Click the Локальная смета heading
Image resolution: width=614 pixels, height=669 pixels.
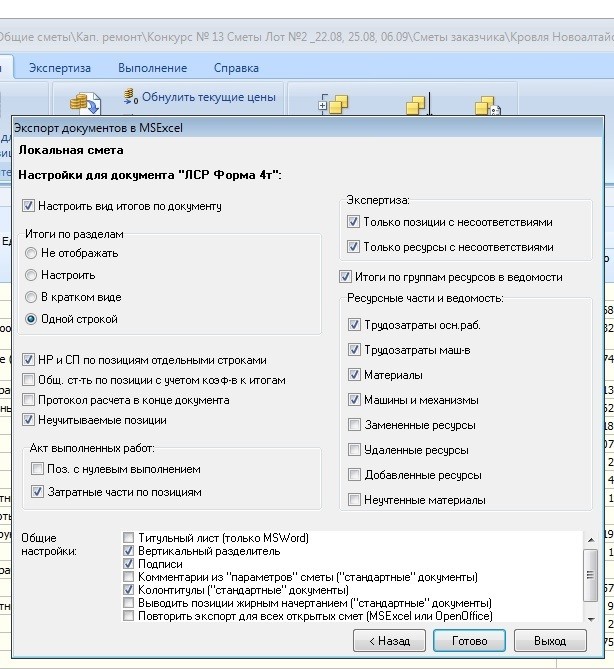(71, 150)
